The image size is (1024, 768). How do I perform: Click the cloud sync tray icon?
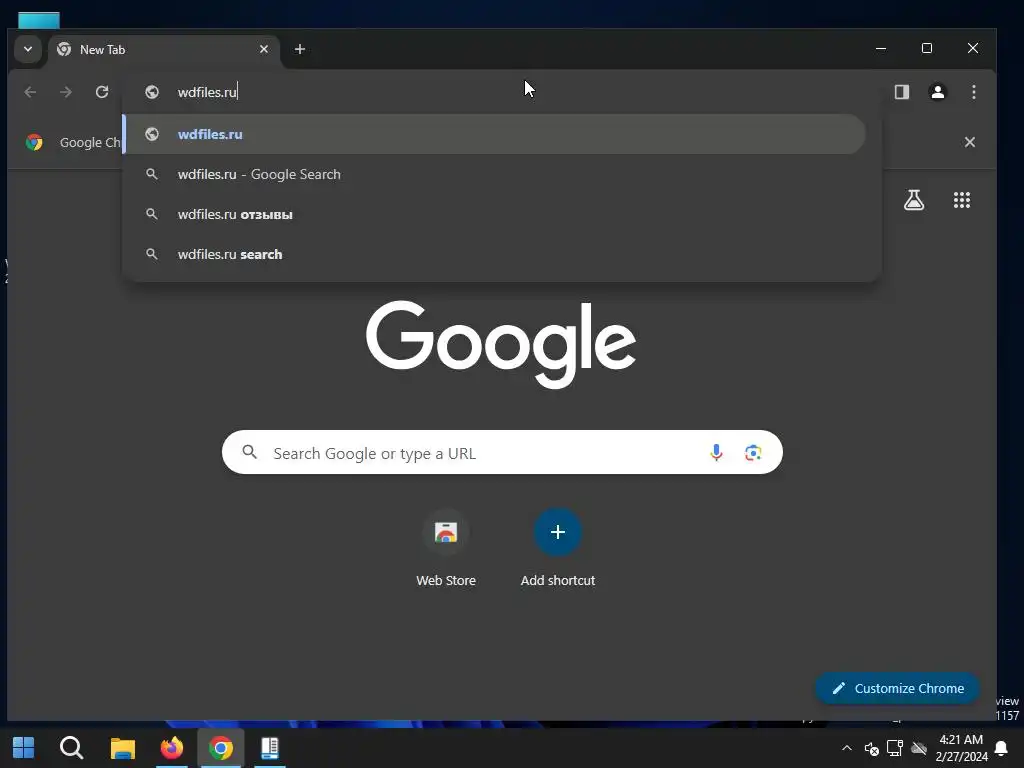pyautogui.click(x=919, y=748)
